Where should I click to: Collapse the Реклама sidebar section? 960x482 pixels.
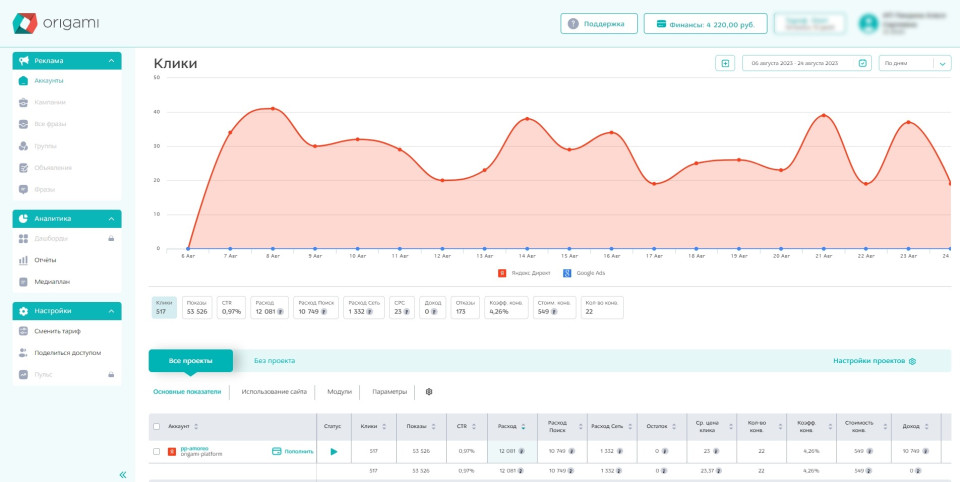(x=111, y=61)
